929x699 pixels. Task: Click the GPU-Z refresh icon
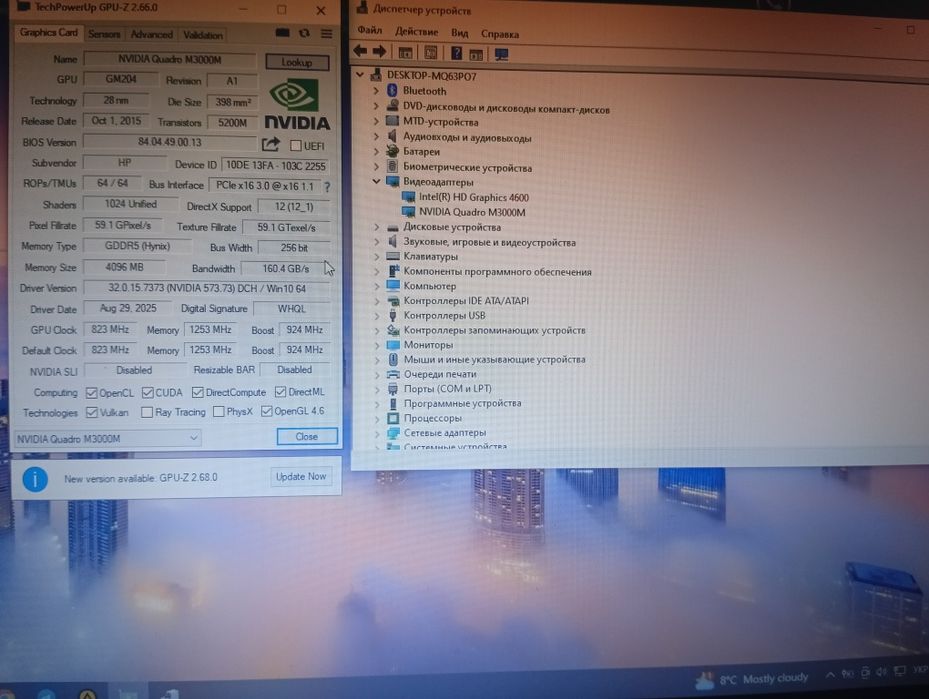pos(305,33)
